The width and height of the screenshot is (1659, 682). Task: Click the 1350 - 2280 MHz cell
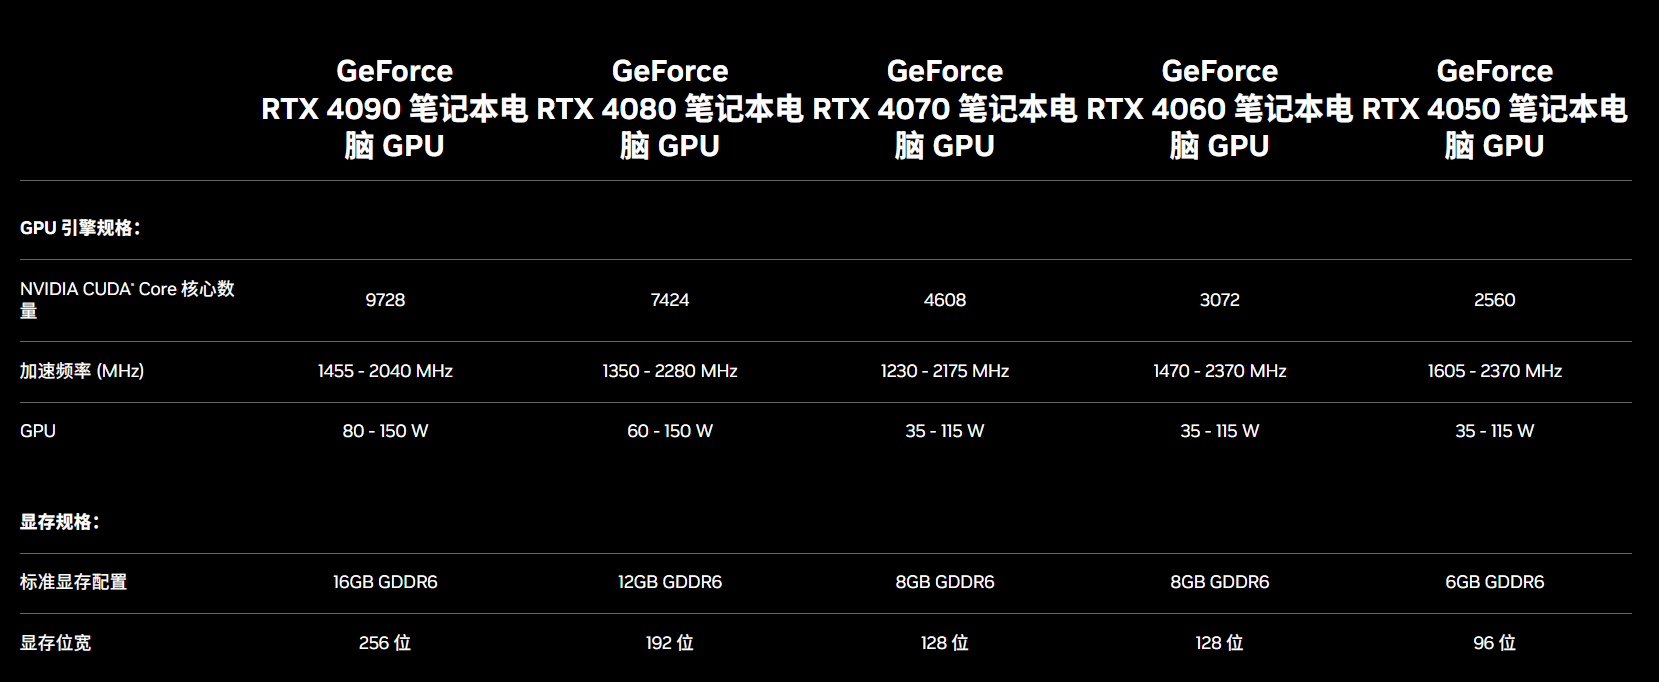pyautogui.click(x=670, y=371)
